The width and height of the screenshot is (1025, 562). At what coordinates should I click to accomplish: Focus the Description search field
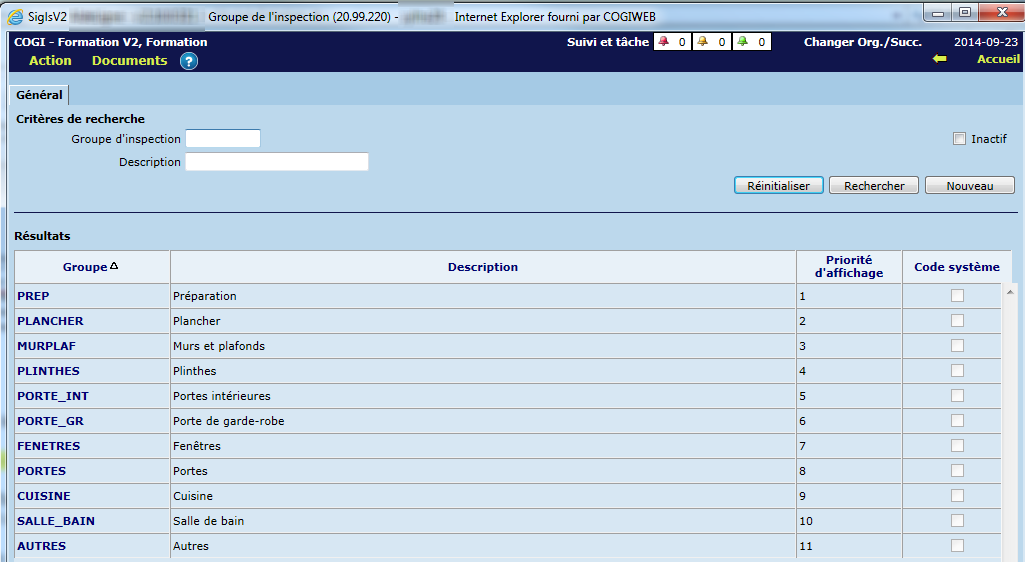pos(277,162)
